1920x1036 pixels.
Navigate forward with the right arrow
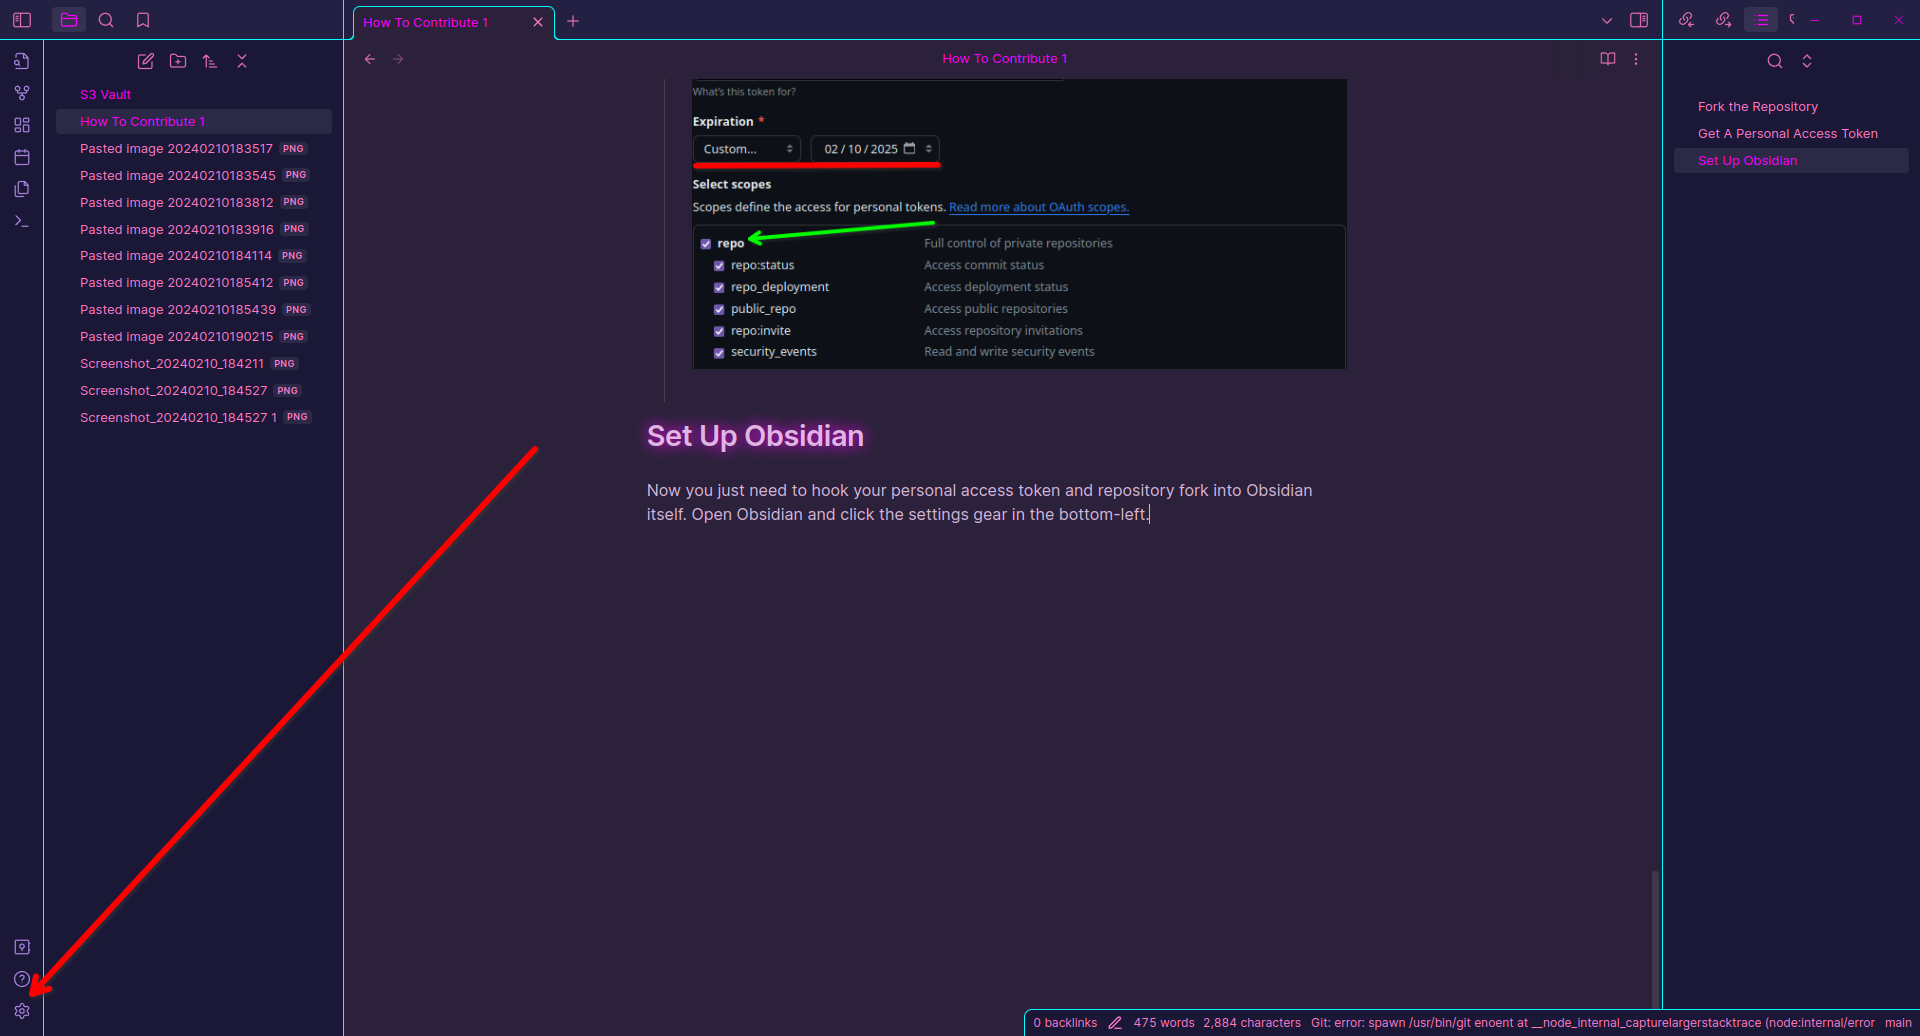coord(398,59)
